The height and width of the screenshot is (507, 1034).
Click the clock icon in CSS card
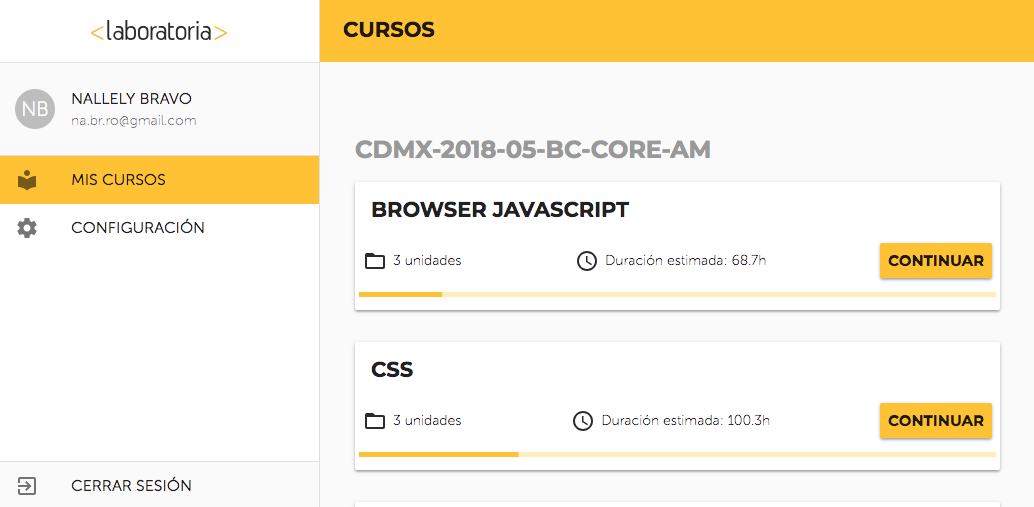point(583,421)
